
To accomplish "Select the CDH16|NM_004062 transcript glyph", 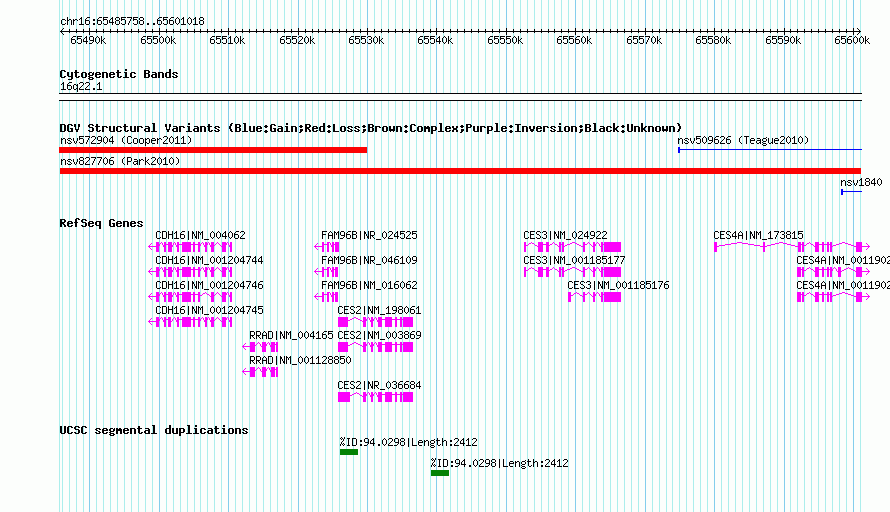I will pos(190,247).
